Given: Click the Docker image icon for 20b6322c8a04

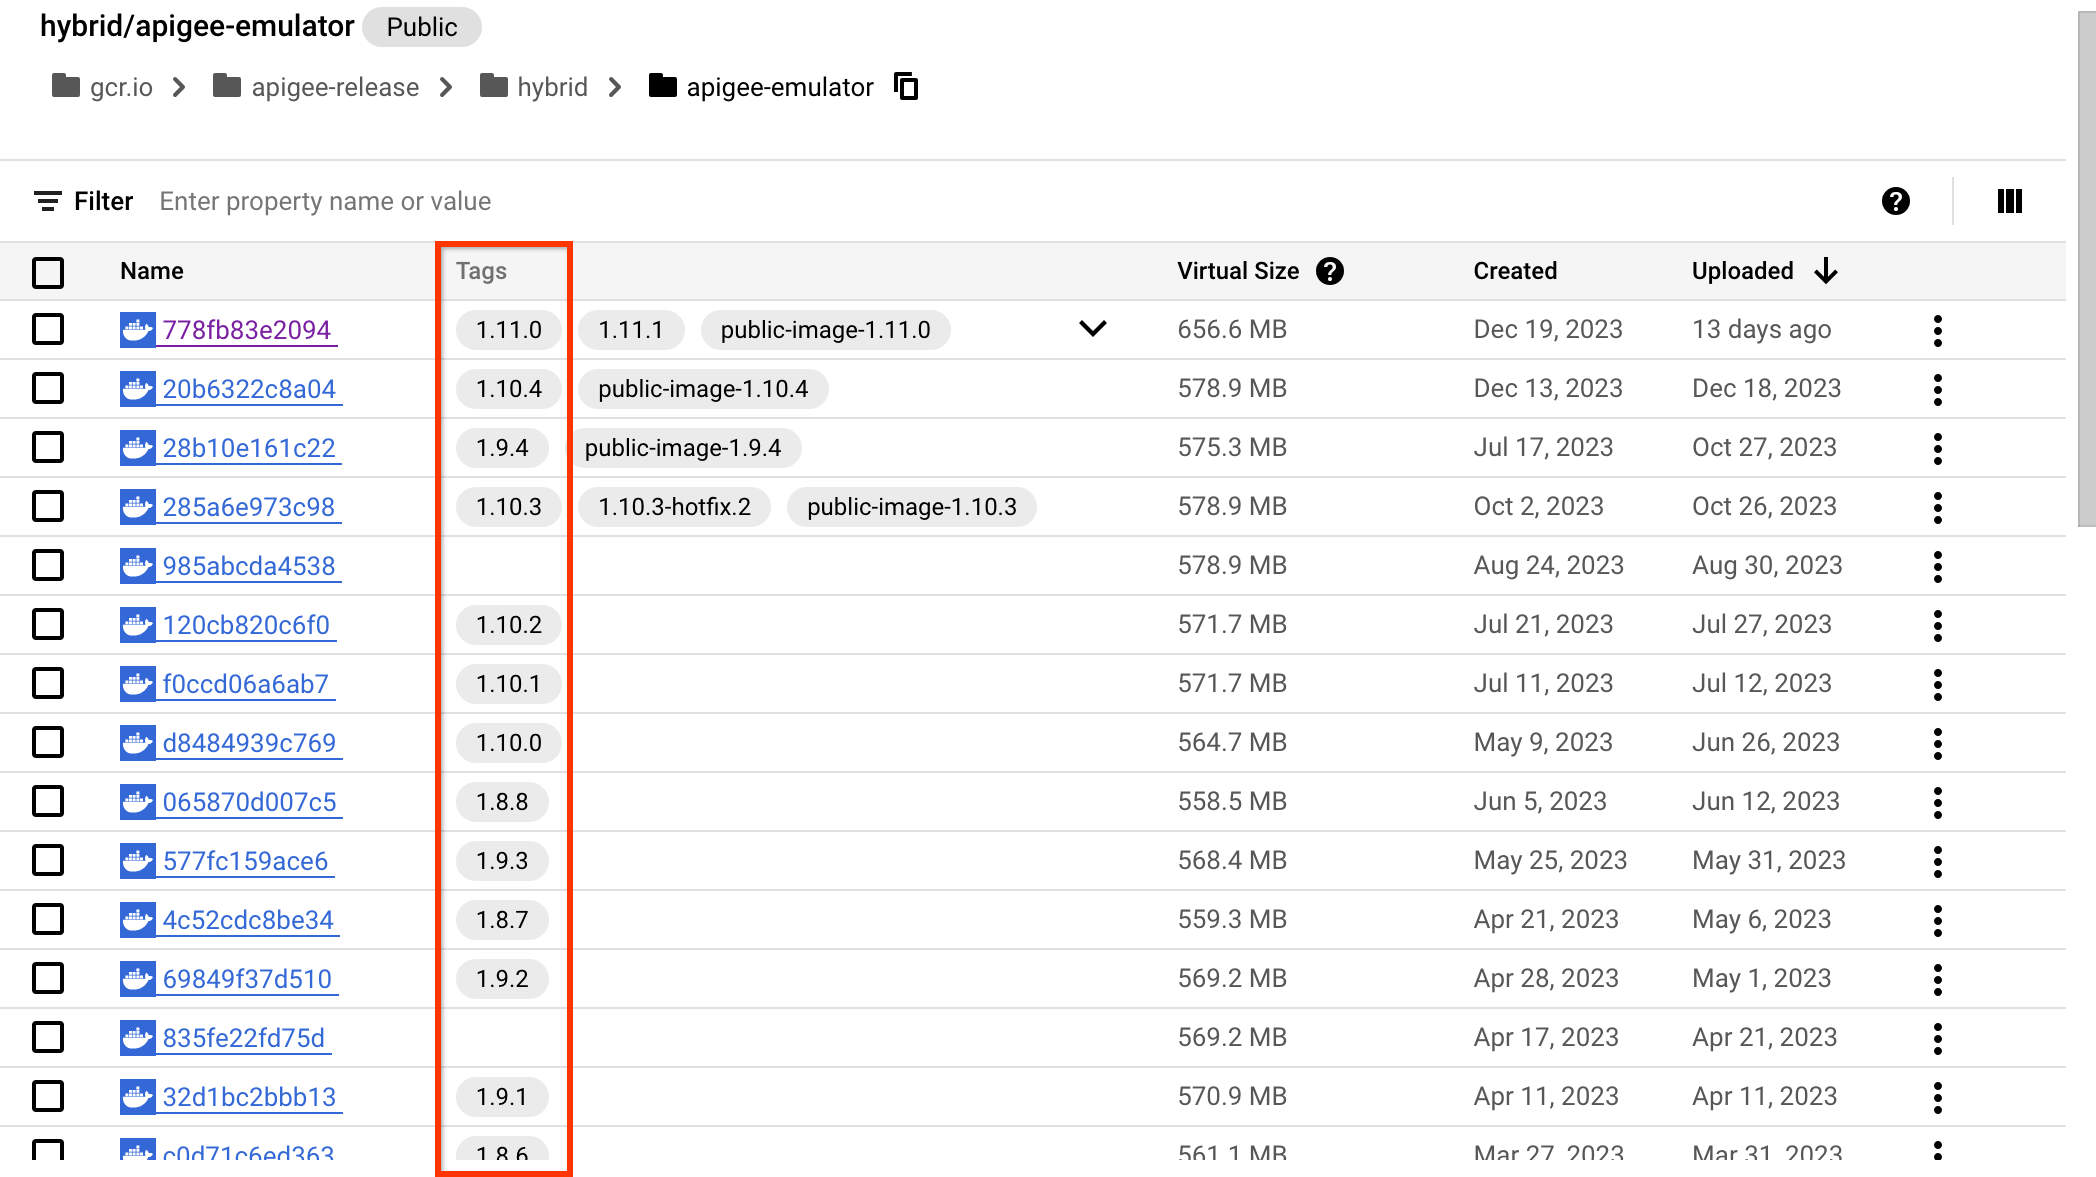Looking at the screenshot, I should coord(137,389).
